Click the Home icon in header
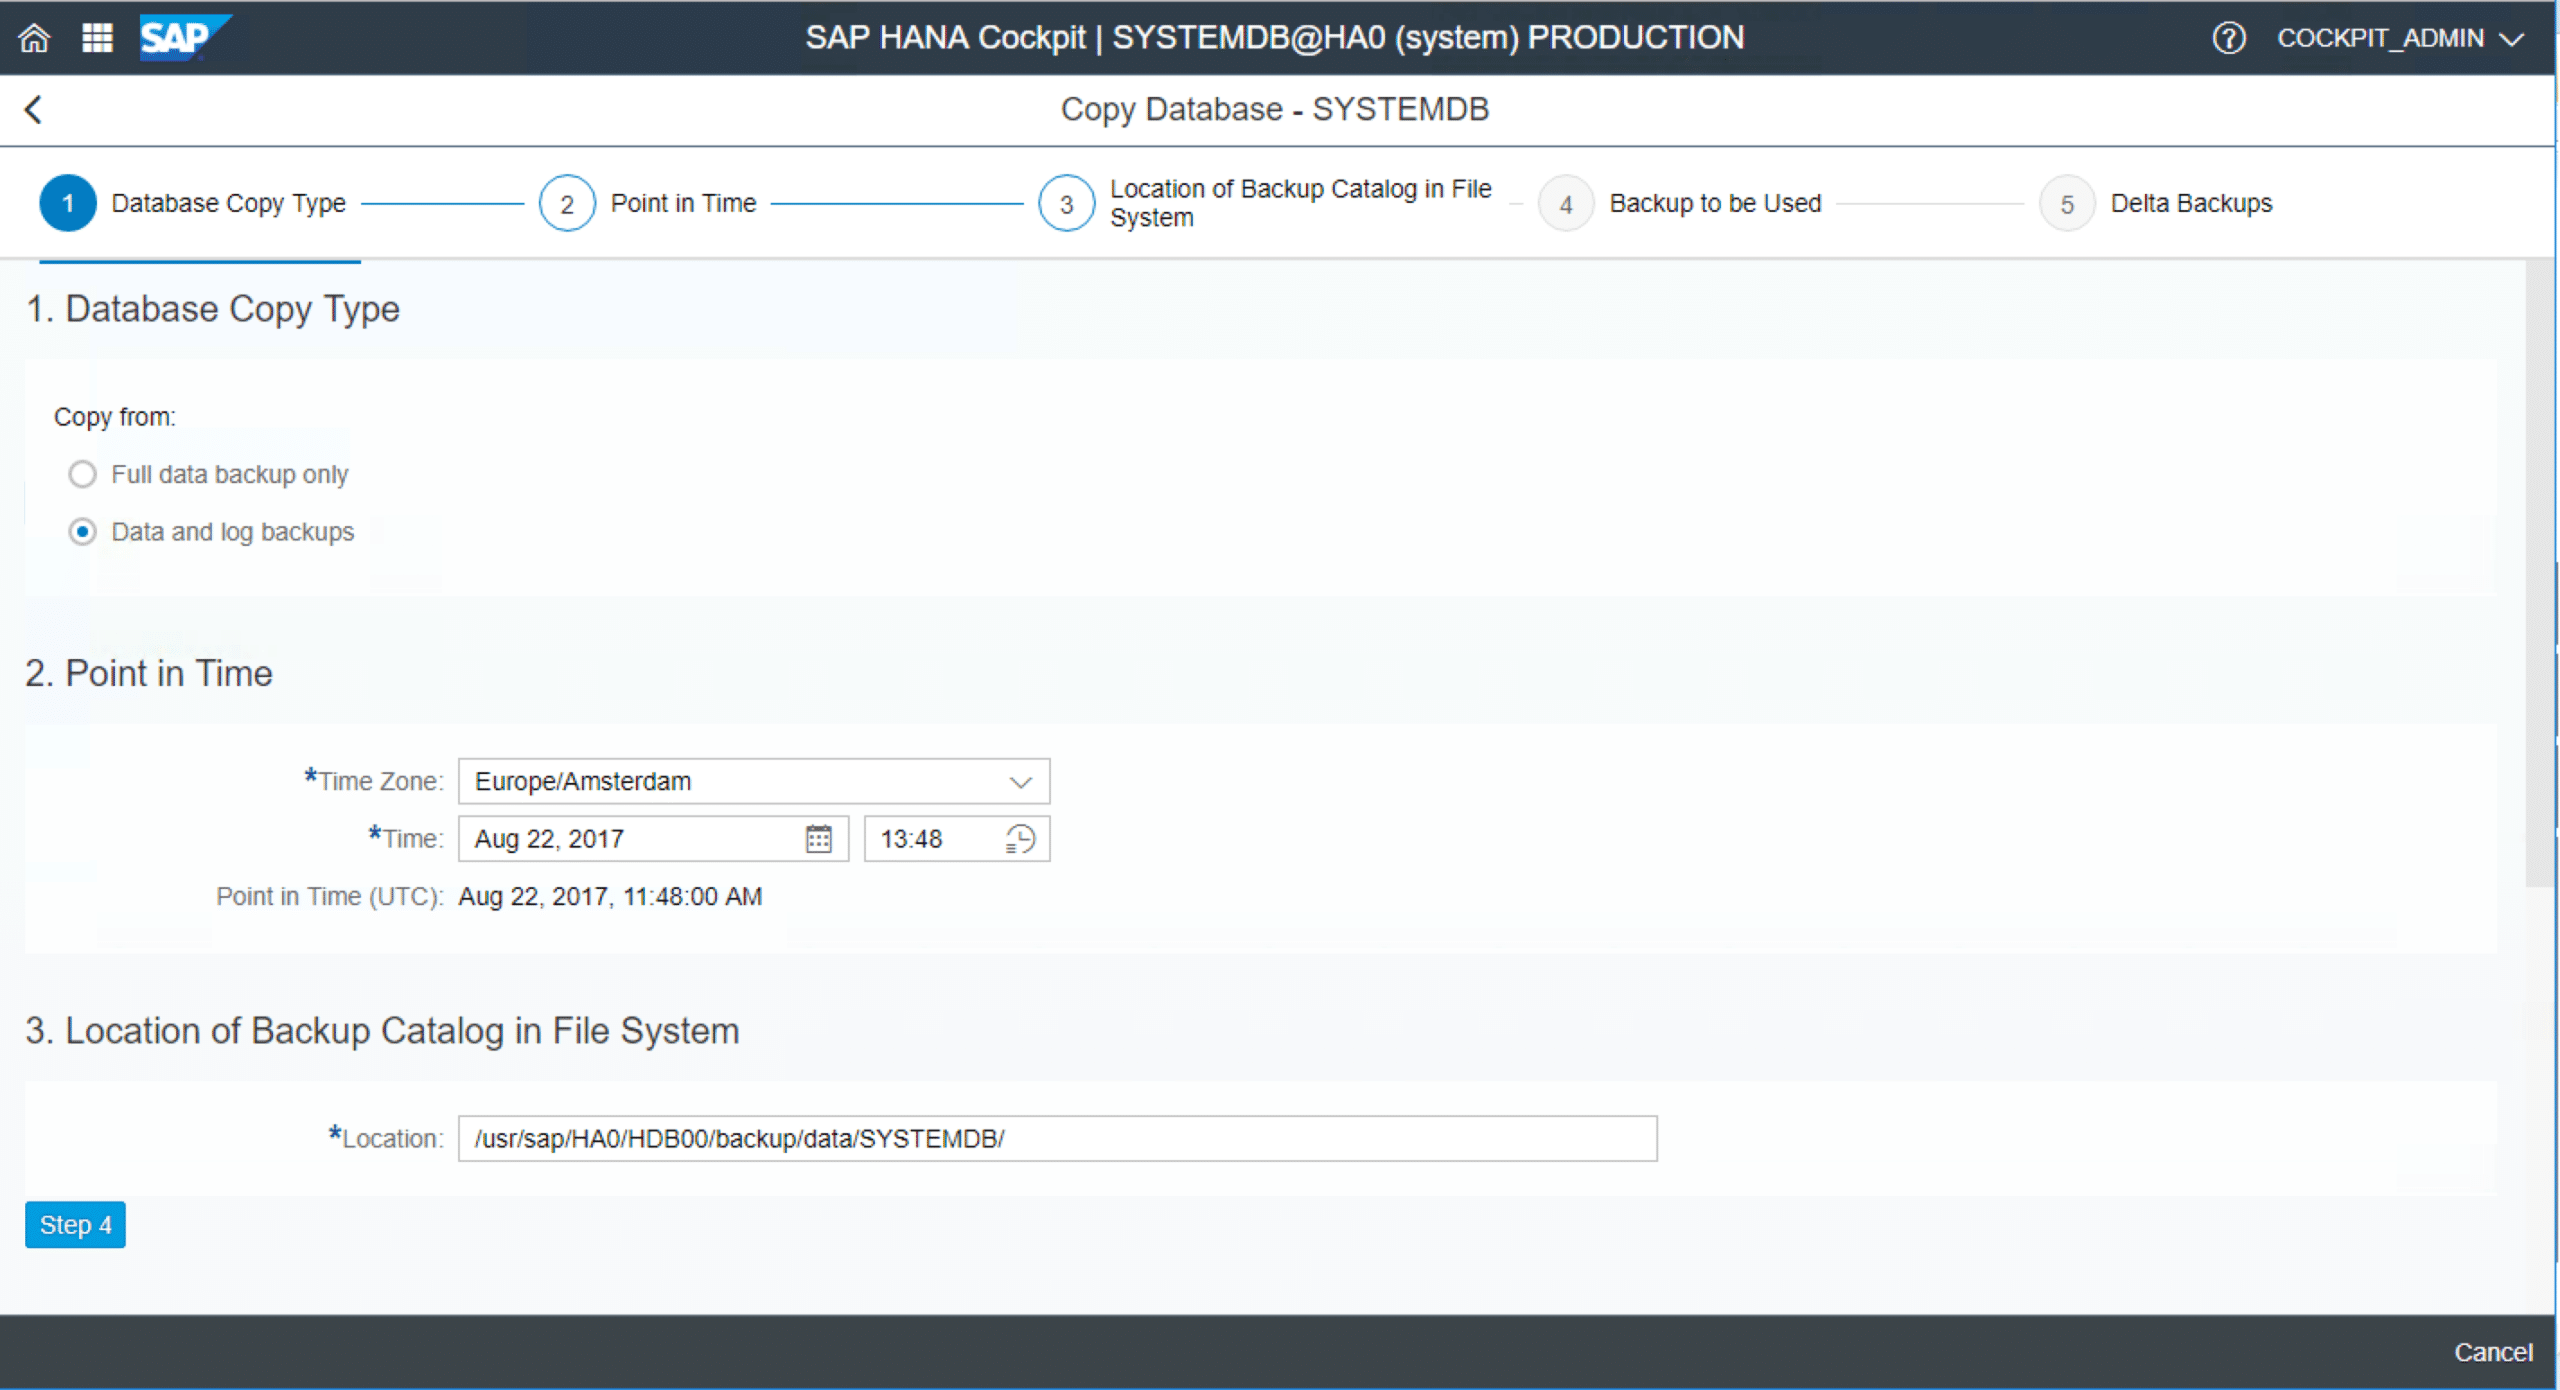Screen dimensions: 2560x1390 click(x=34, y=38)
